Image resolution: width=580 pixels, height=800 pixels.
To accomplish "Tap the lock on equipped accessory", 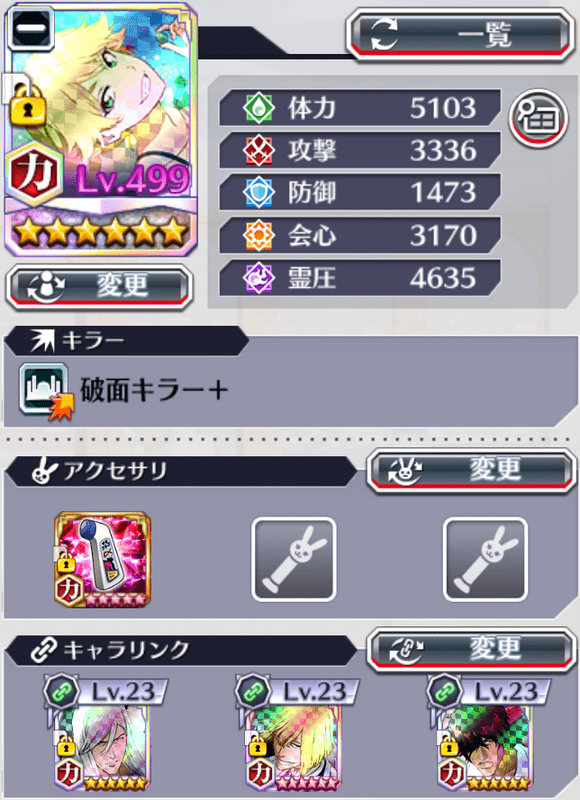I will click(64, 563).
